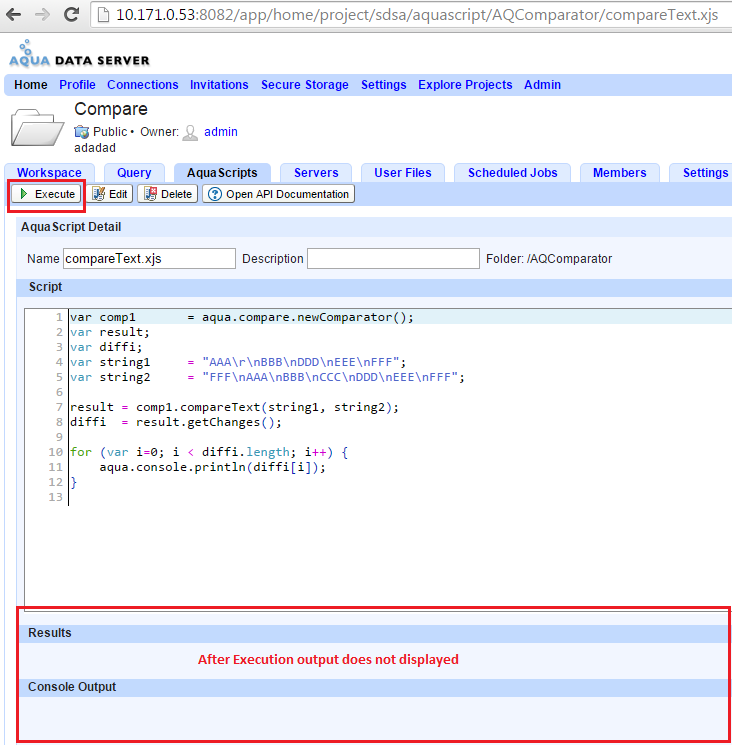Open the User Files tab

(x=403, y=172)
